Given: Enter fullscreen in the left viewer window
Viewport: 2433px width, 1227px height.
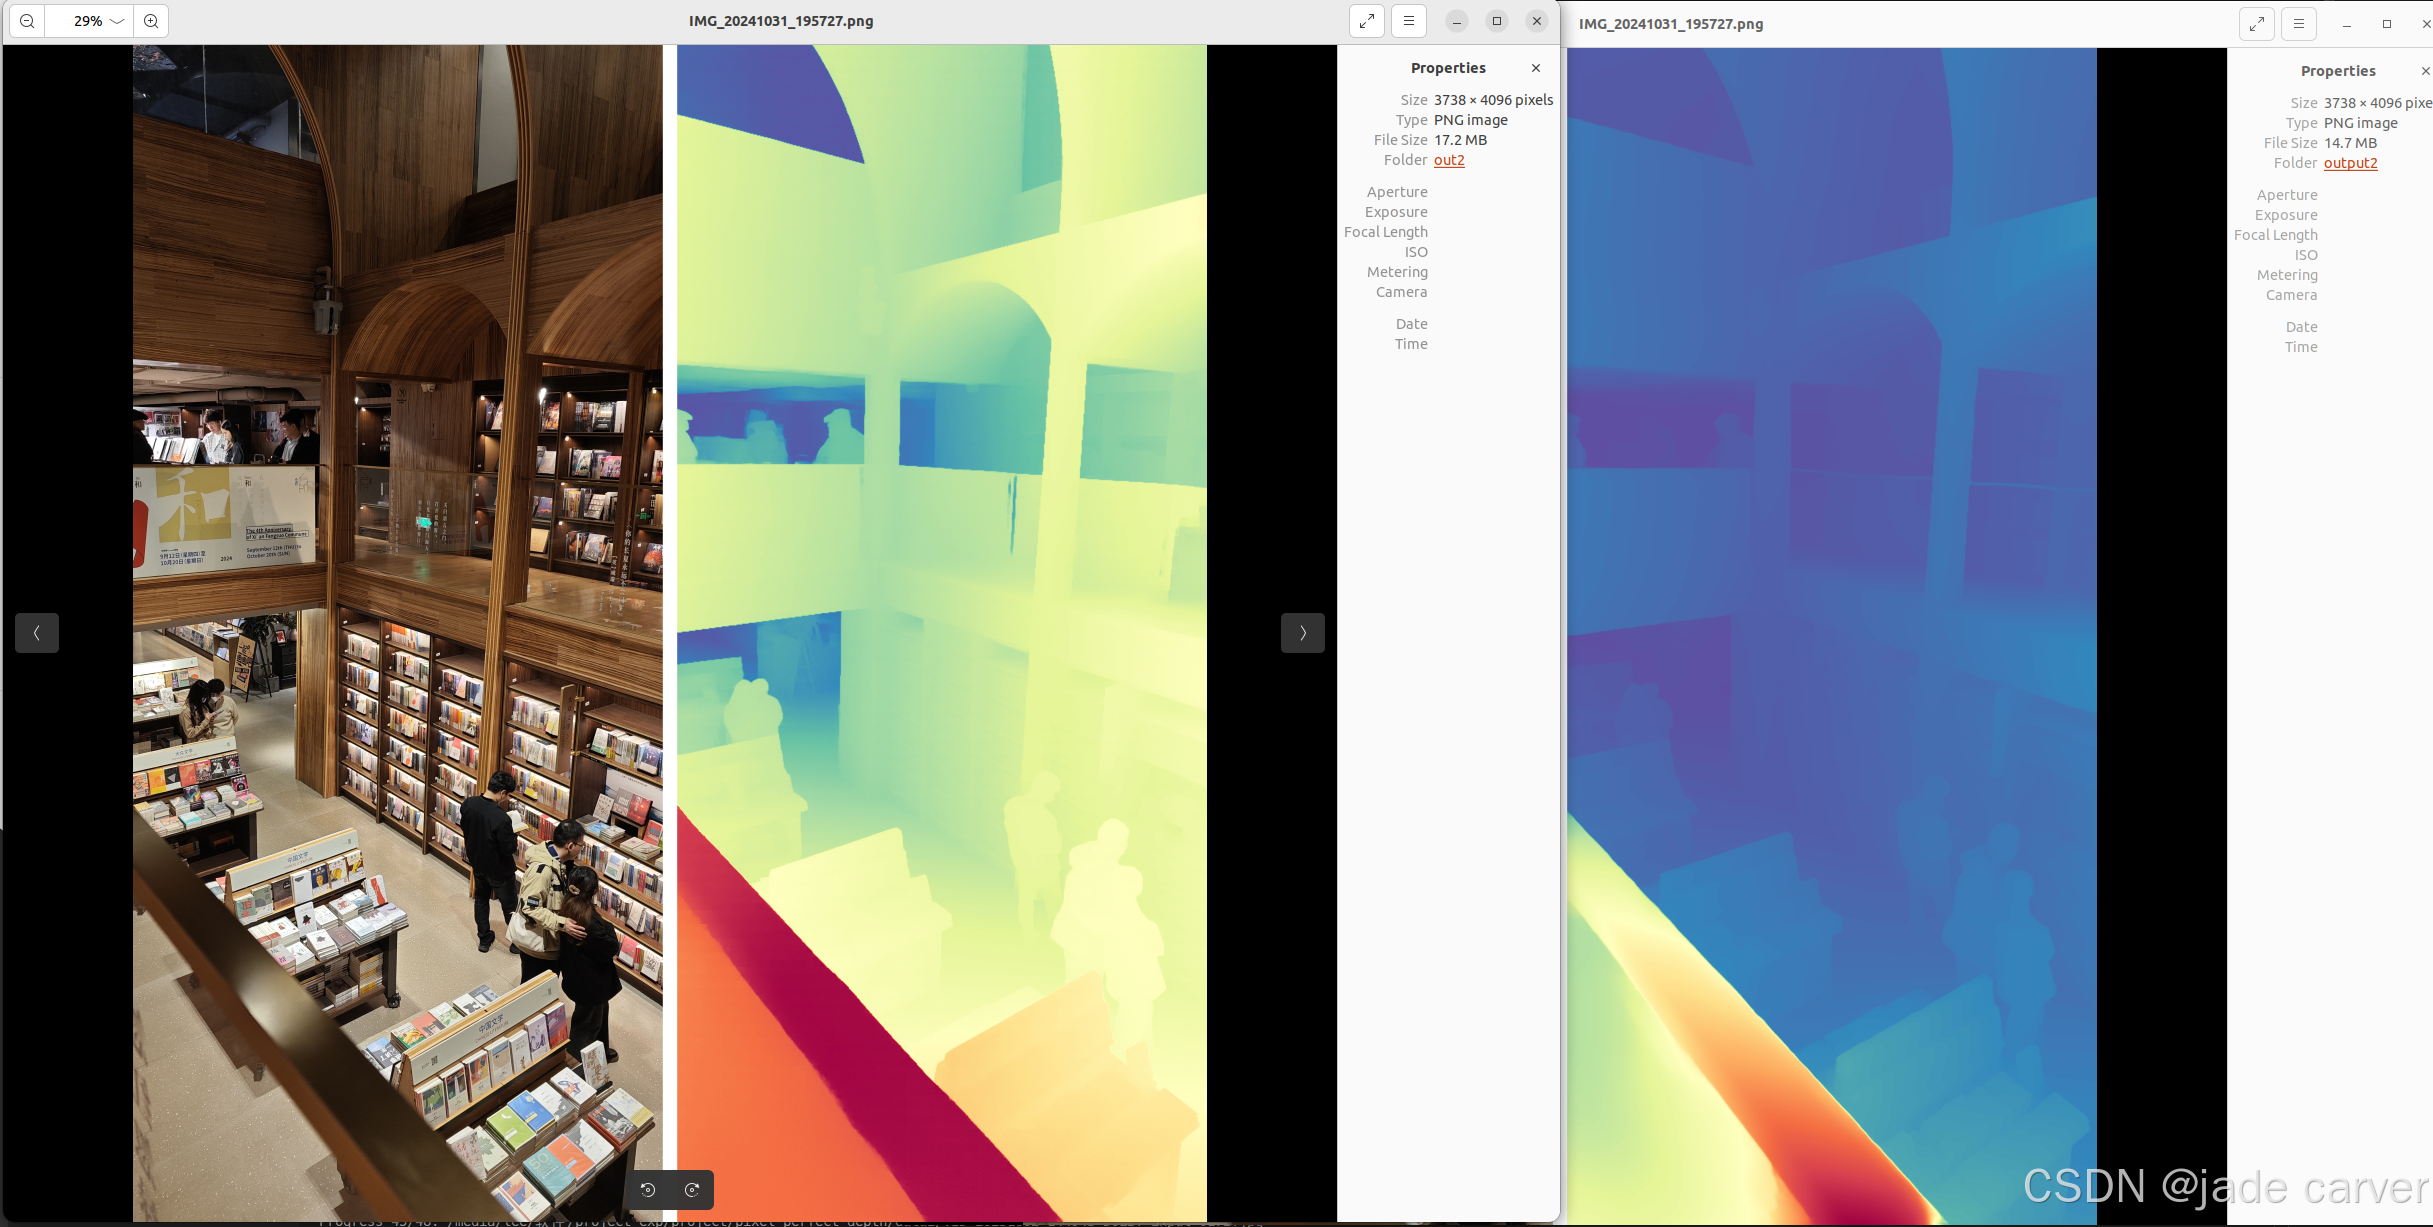Looking at the screenshot, I should click(1366, 21).
